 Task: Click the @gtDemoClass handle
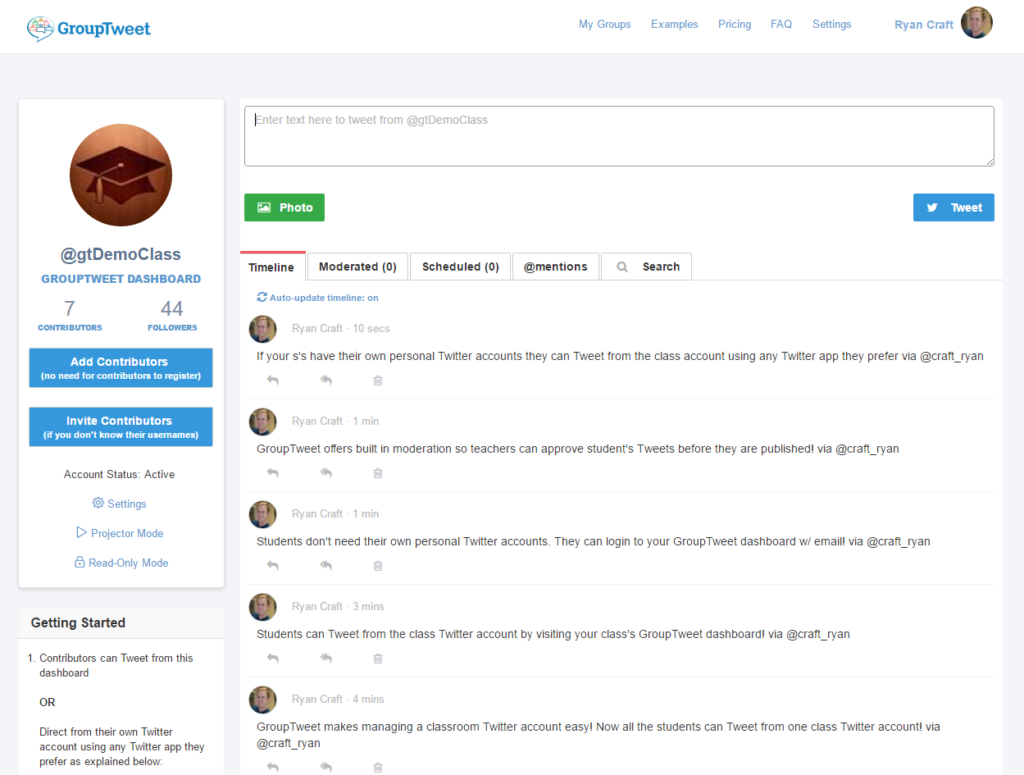pos(121,254)
